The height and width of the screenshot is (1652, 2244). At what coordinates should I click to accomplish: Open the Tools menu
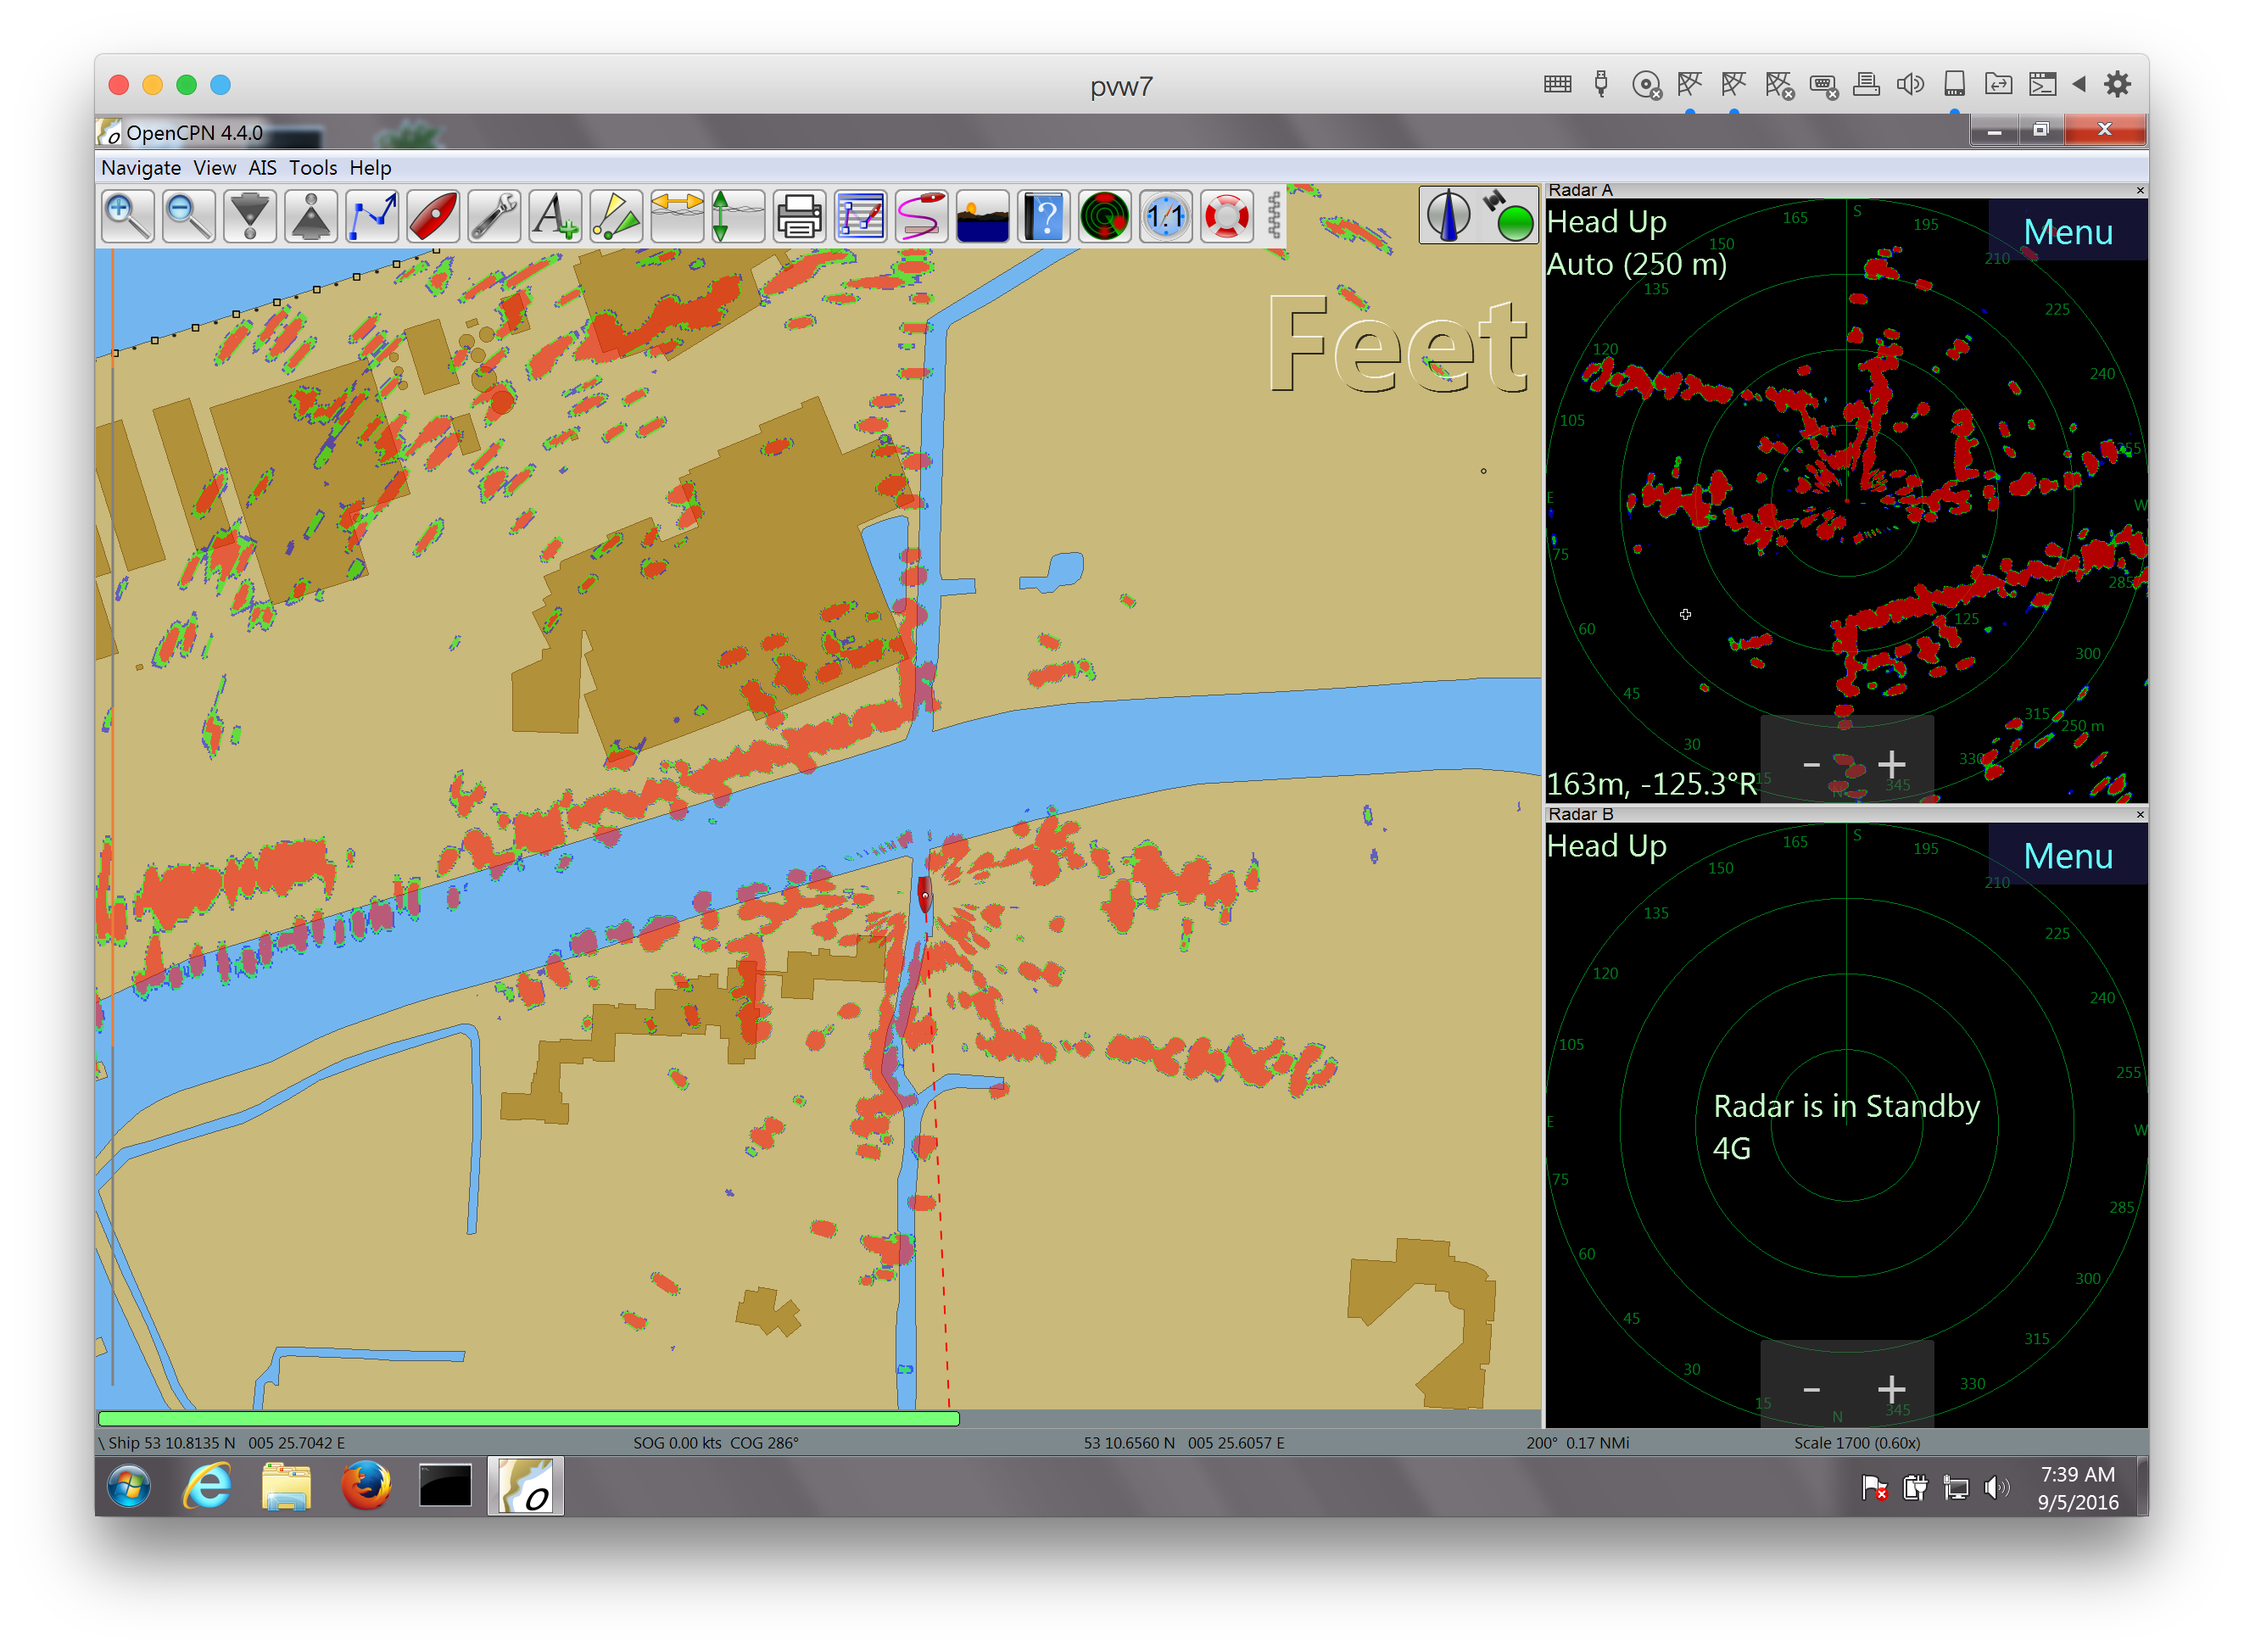pyautogui.click(x=313, y=168)
